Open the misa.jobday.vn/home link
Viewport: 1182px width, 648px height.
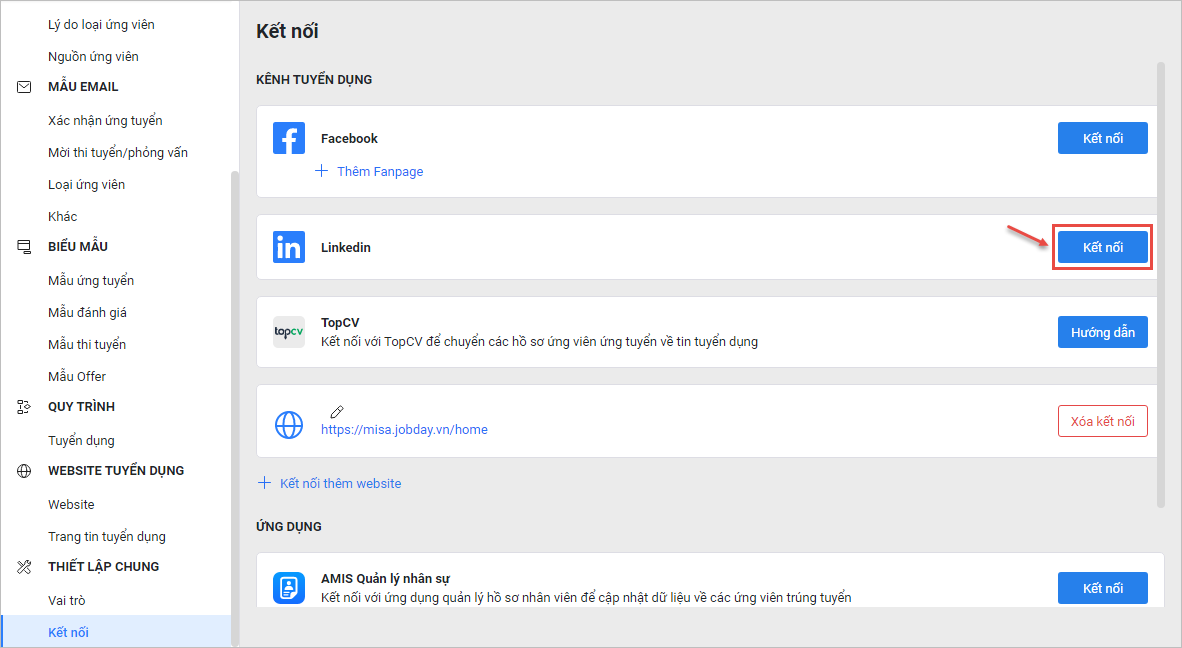[404, 430]
